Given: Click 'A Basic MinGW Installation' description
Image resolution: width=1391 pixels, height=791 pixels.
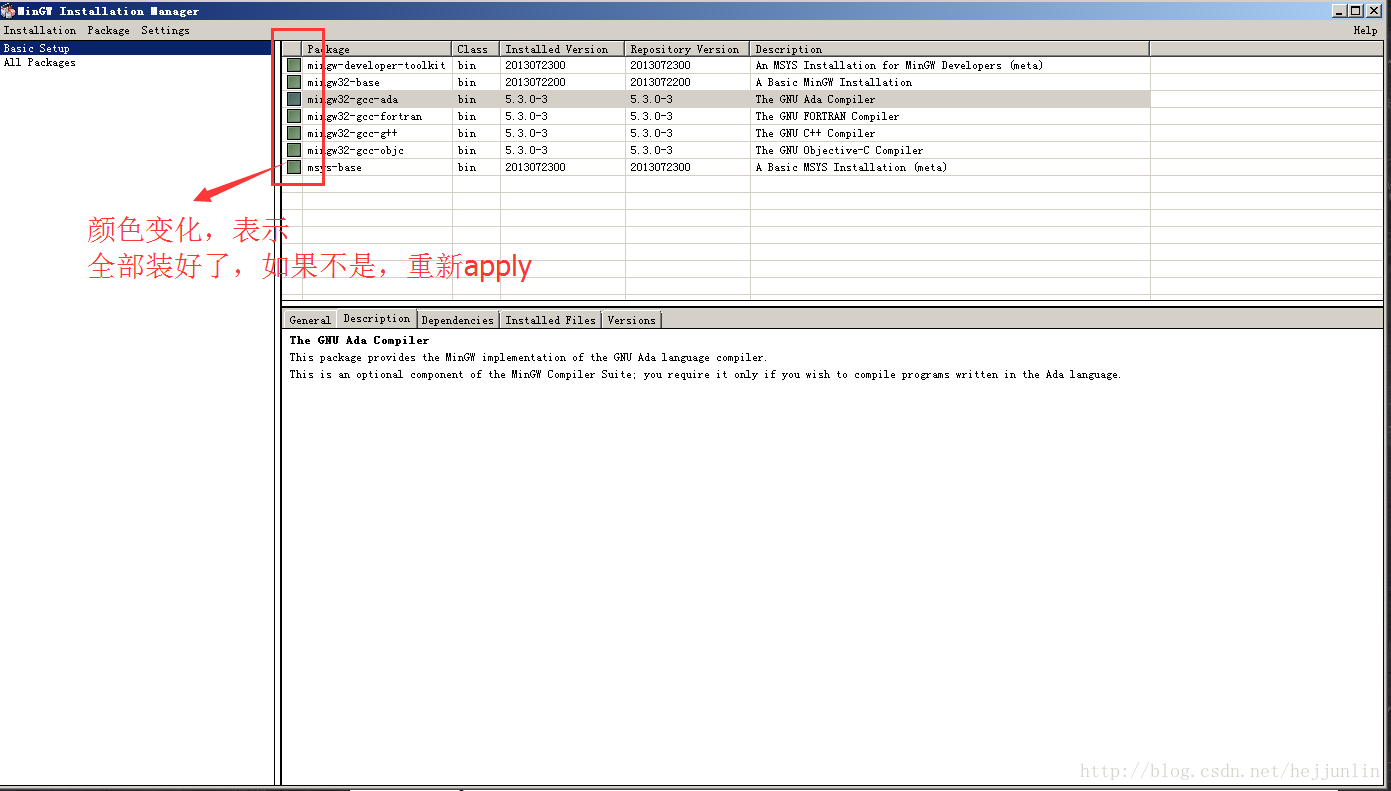Looking at the screenshot, I should tap(834, 82).
